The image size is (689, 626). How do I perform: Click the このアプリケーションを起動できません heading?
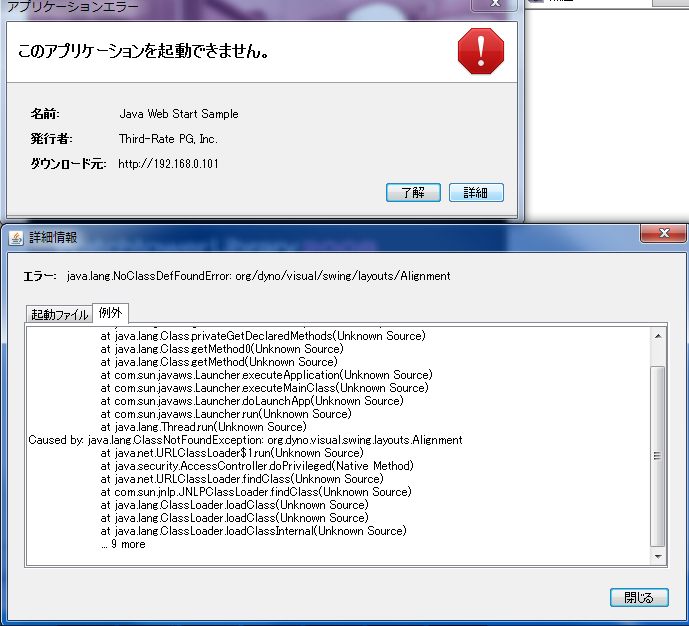pos(143,51)
